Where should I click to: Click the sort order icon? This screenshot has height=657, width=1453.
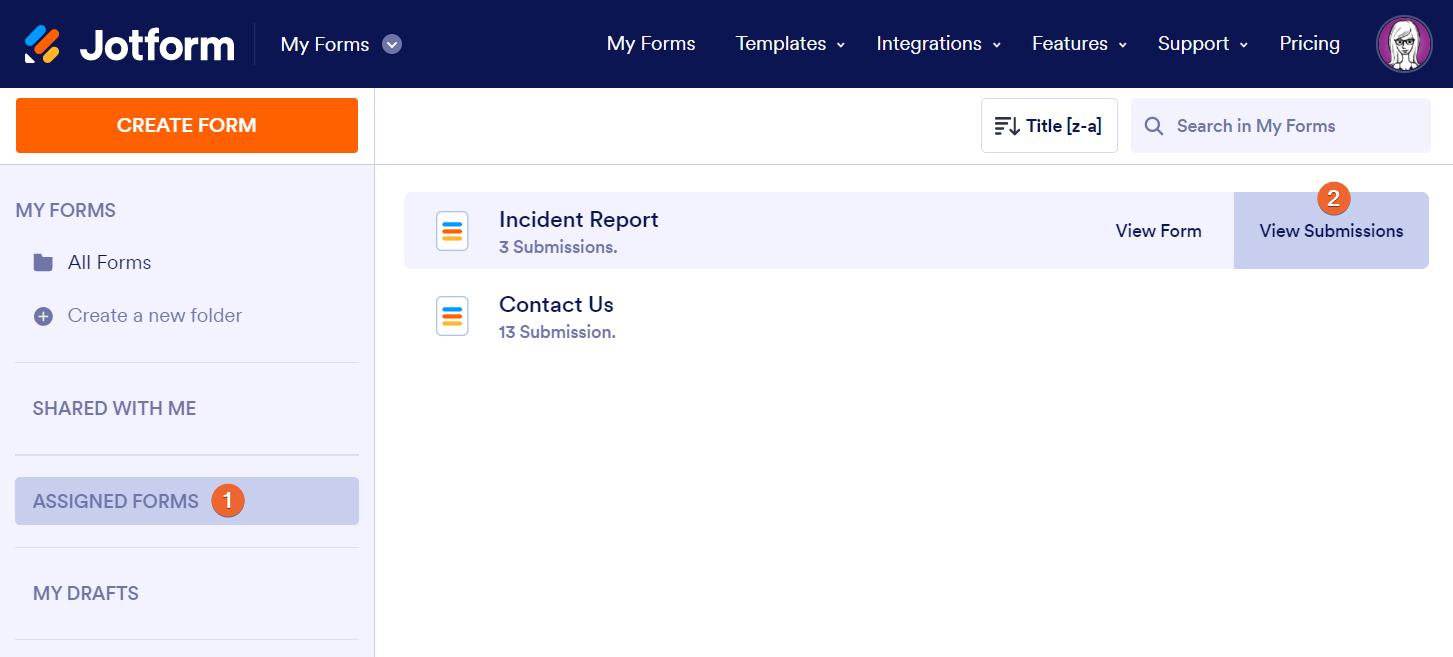tap(1006, 126)
